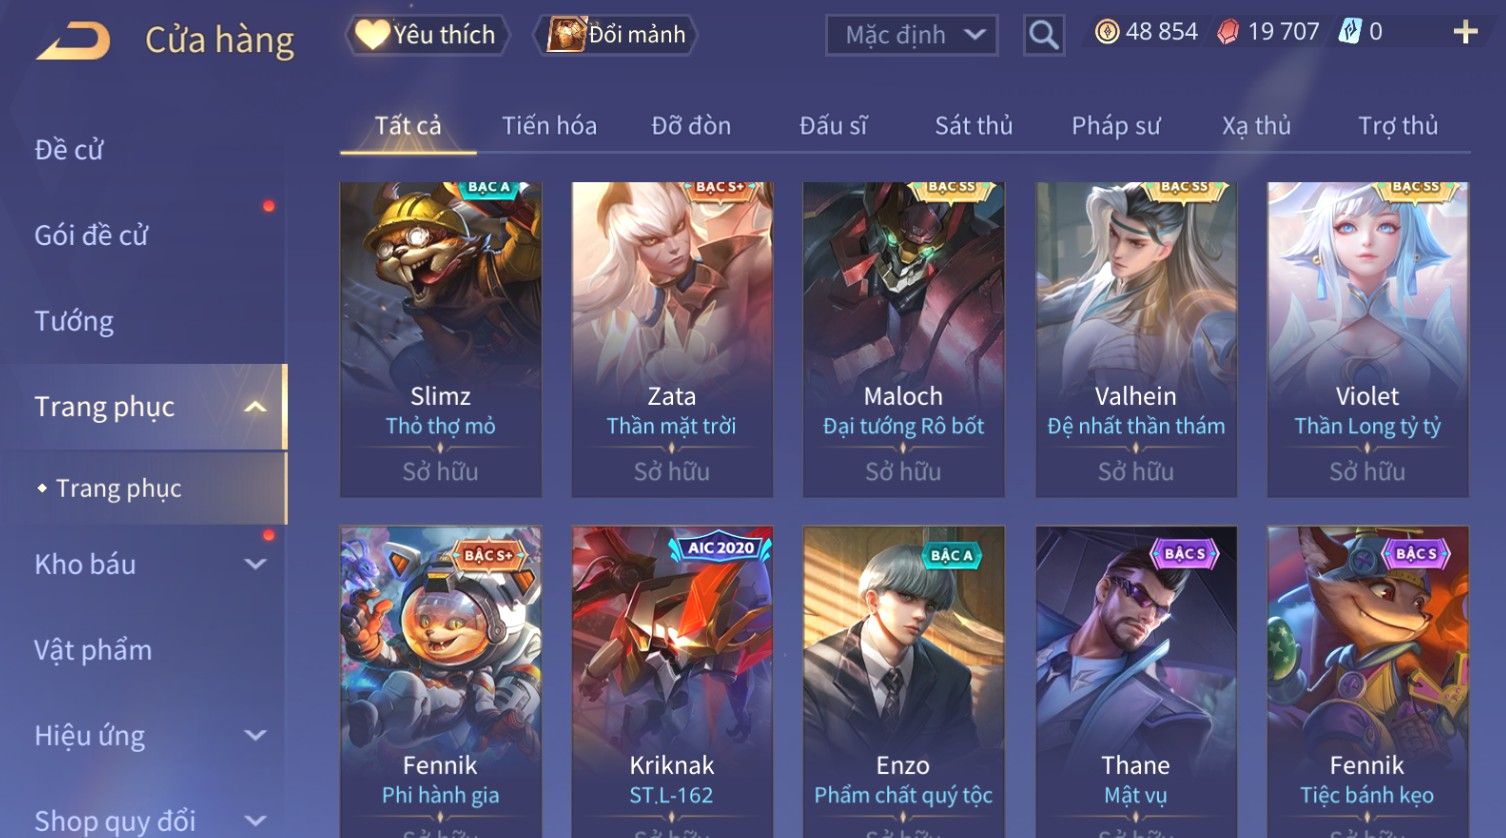The width and height of the screenshot is (1506, 838).
Task: Go to Tướng in the sidebar
Action: [x=74, y=321]
